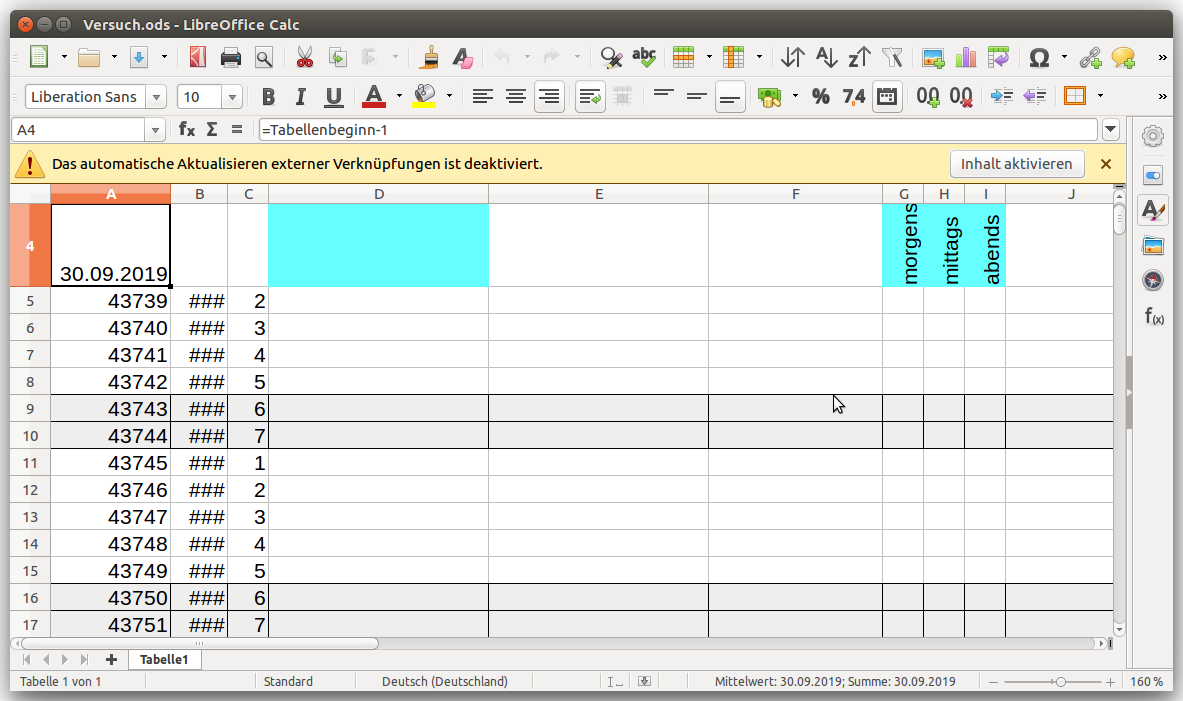The width and height of the screenshot is (1183, 701).
Task: Click the Clear direct formatting icon
Action: tap(462, 57)
